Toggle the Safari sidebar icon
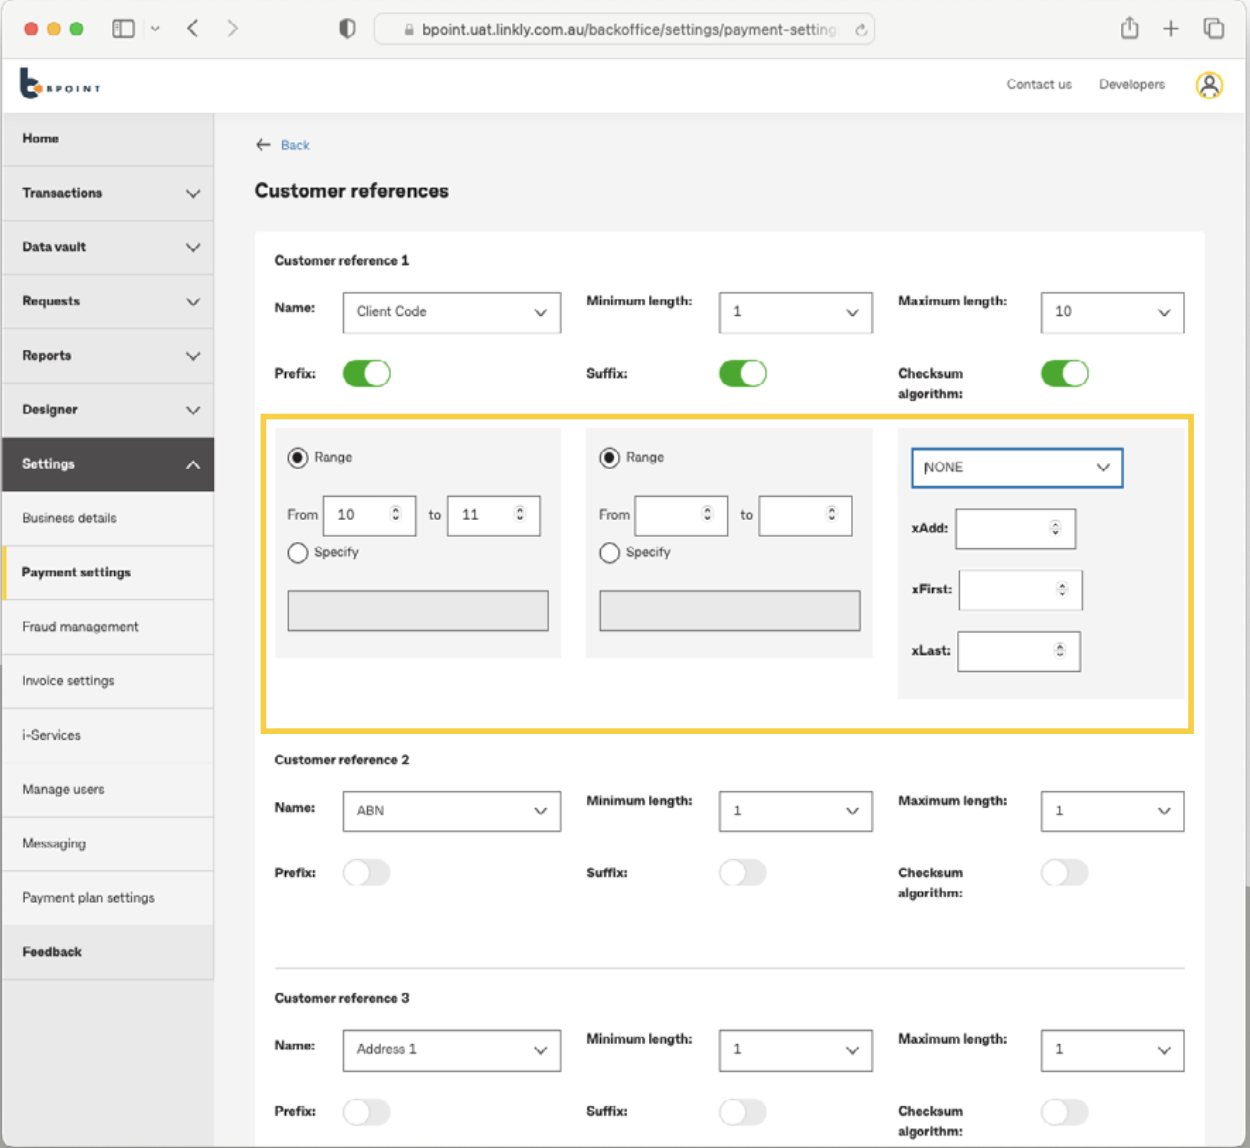Screen dimensions: 1250x1148 [x=122, y=29]
